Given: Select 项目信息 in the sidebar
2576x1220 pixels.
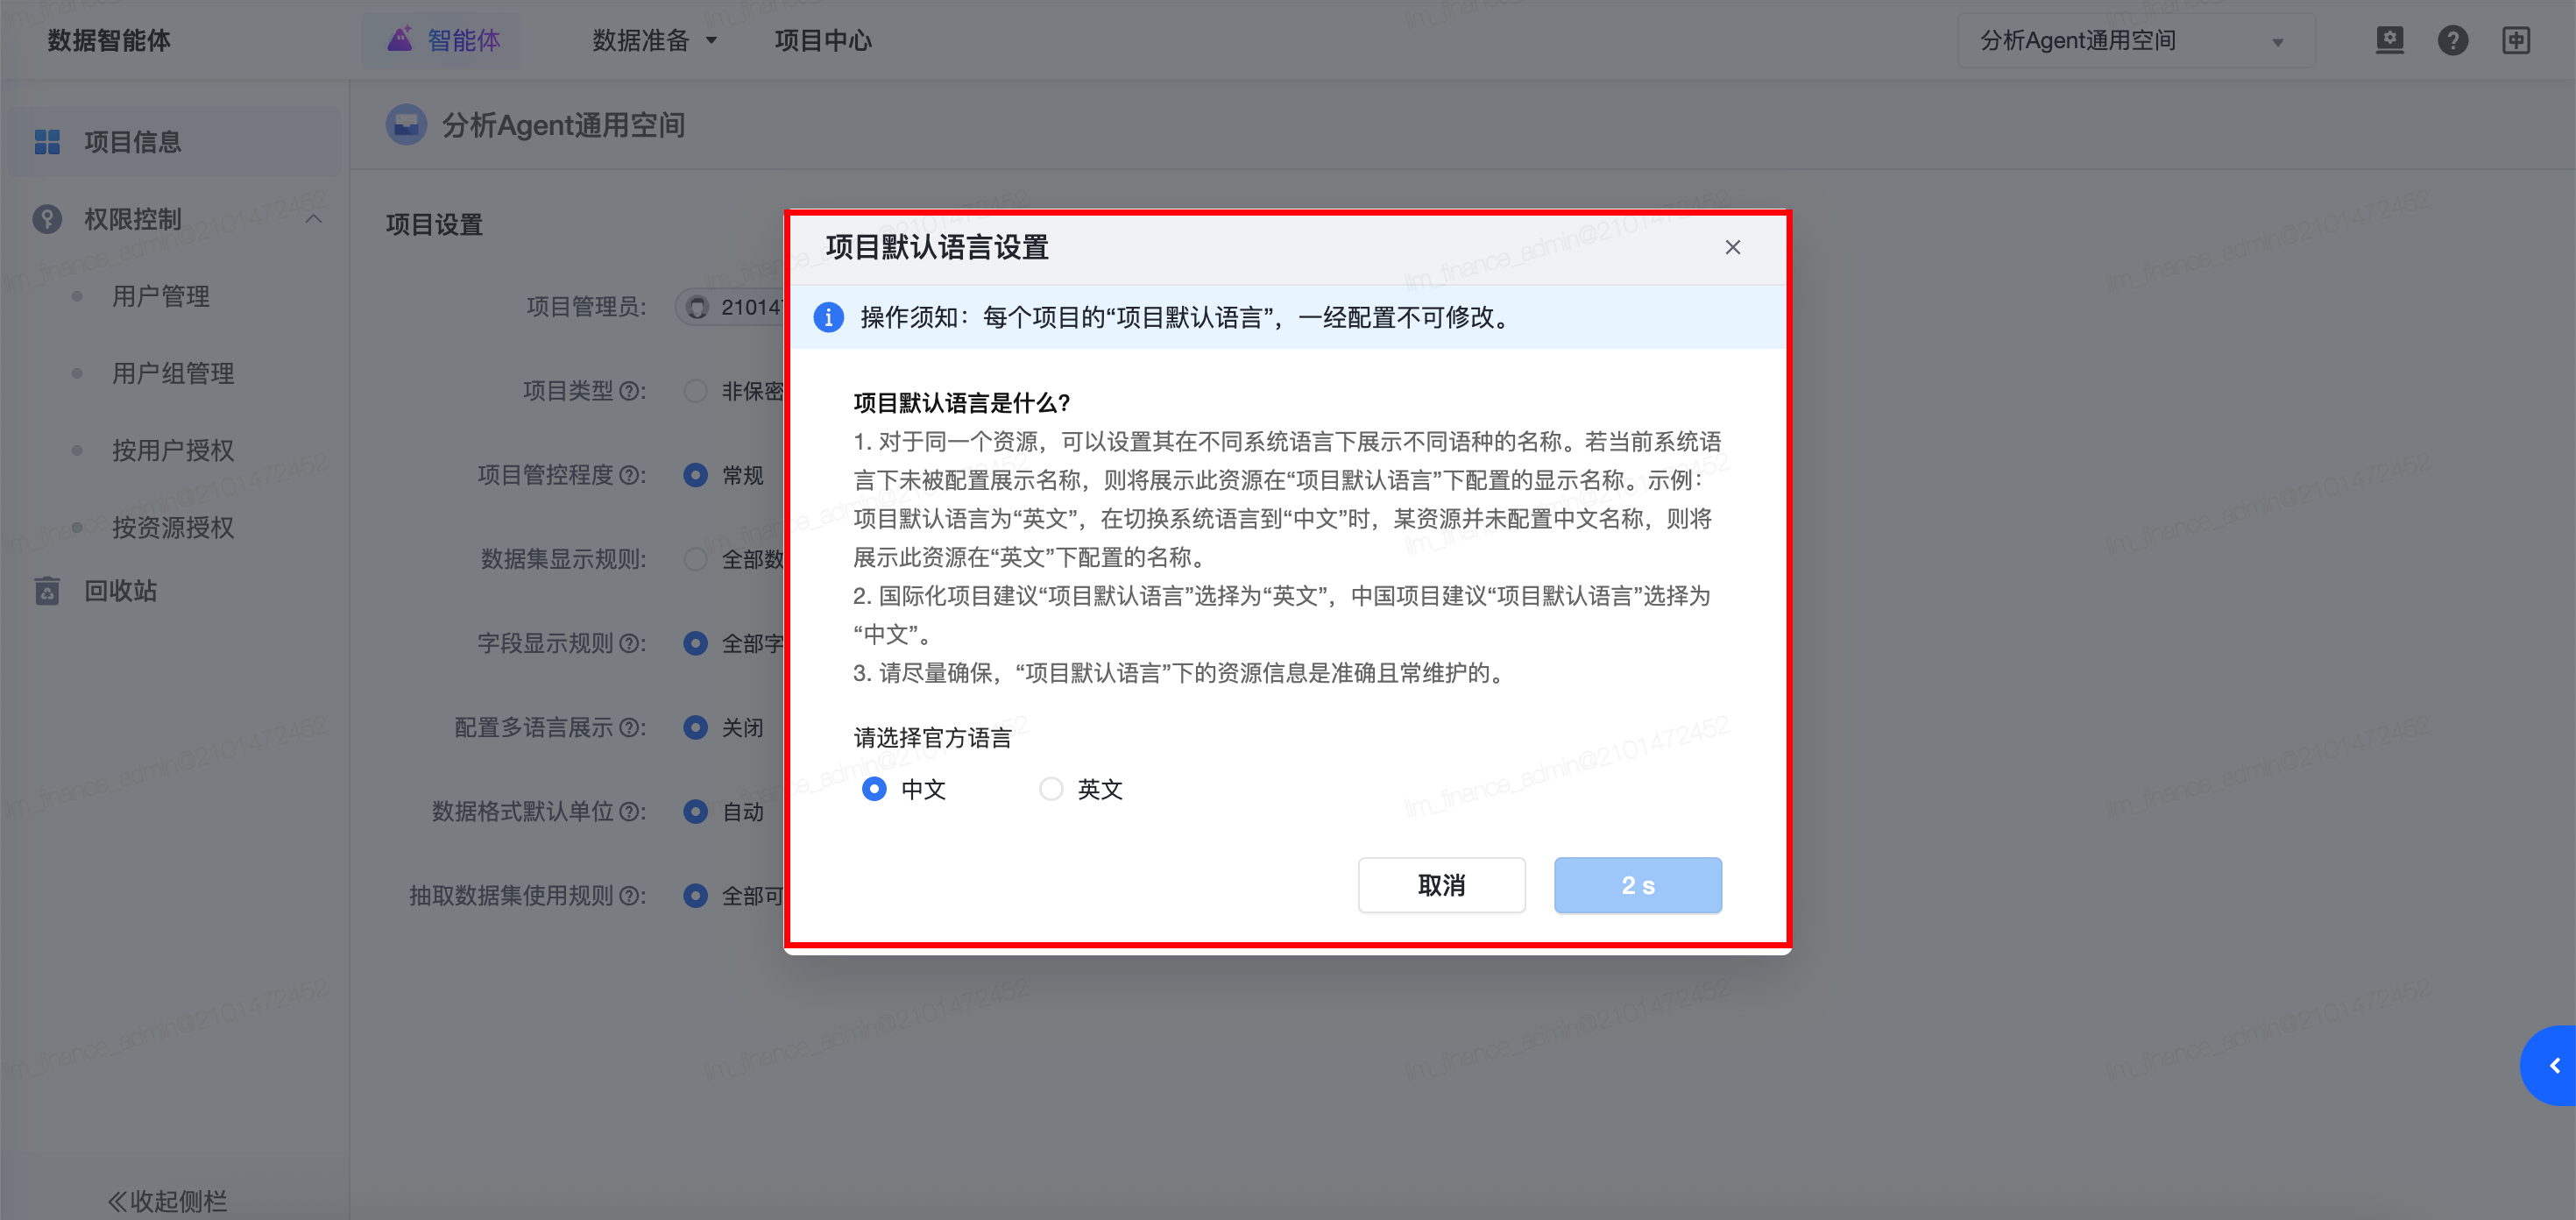Looking at the screenshot, I should (174, 142).
